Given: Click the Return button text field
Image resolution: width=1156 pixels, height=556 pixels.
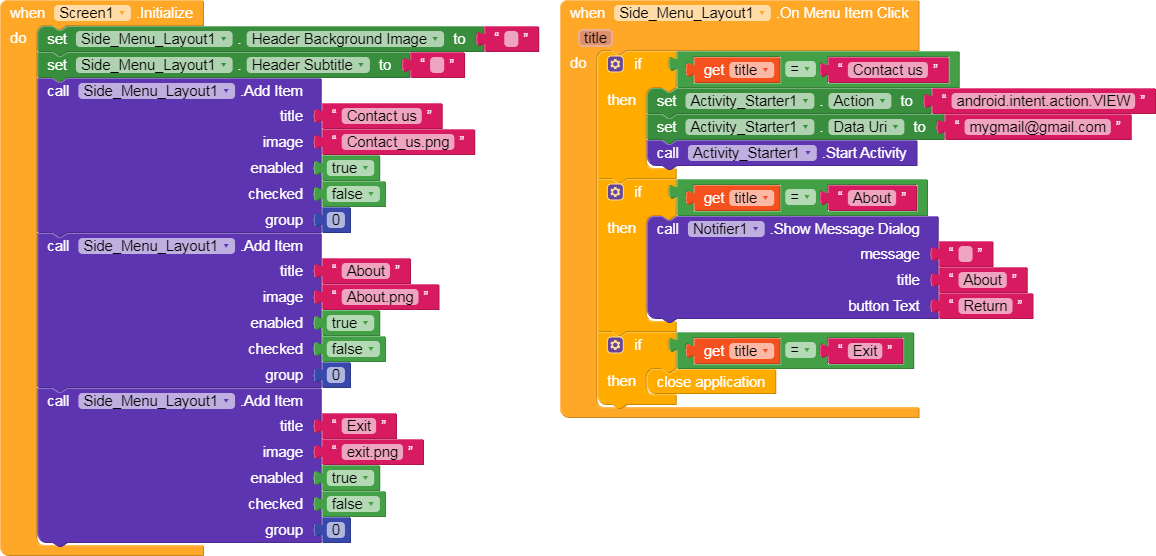Looking at the screenshot, I should tap(985, 306).
